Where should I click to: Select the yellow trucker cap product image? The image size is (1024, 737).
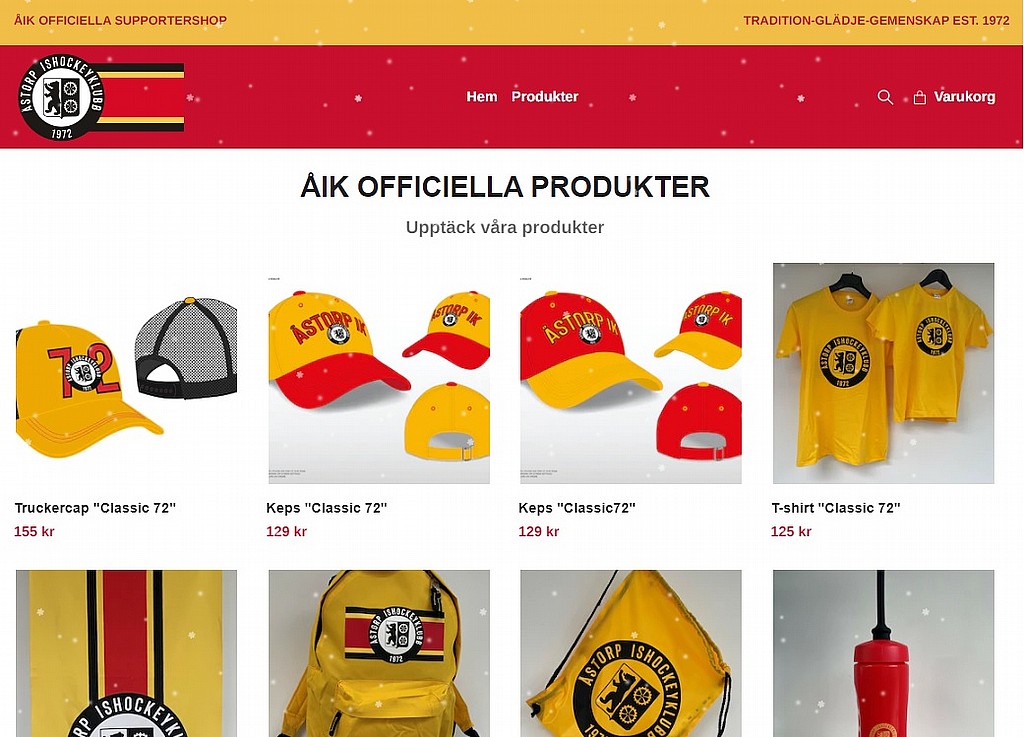(x=127, y=373)
